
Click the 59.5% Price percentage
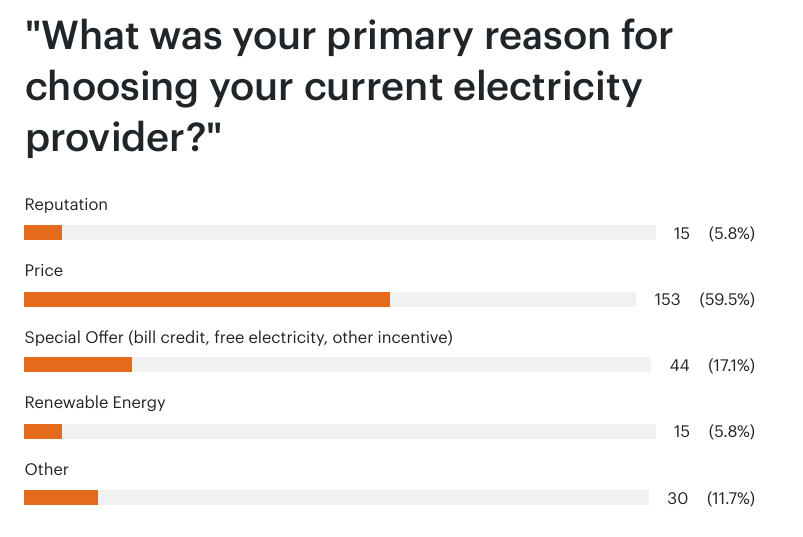(x=727, y=299)
